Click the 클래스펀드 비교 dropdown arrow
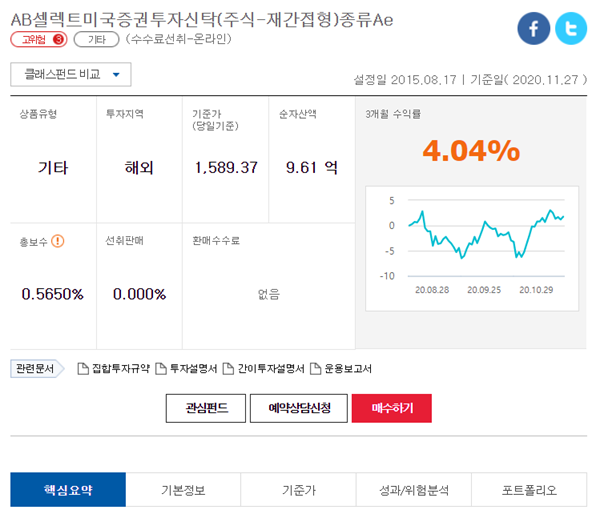Image resolution: width=592 pixels, height=514 pixels. [116, 75]
